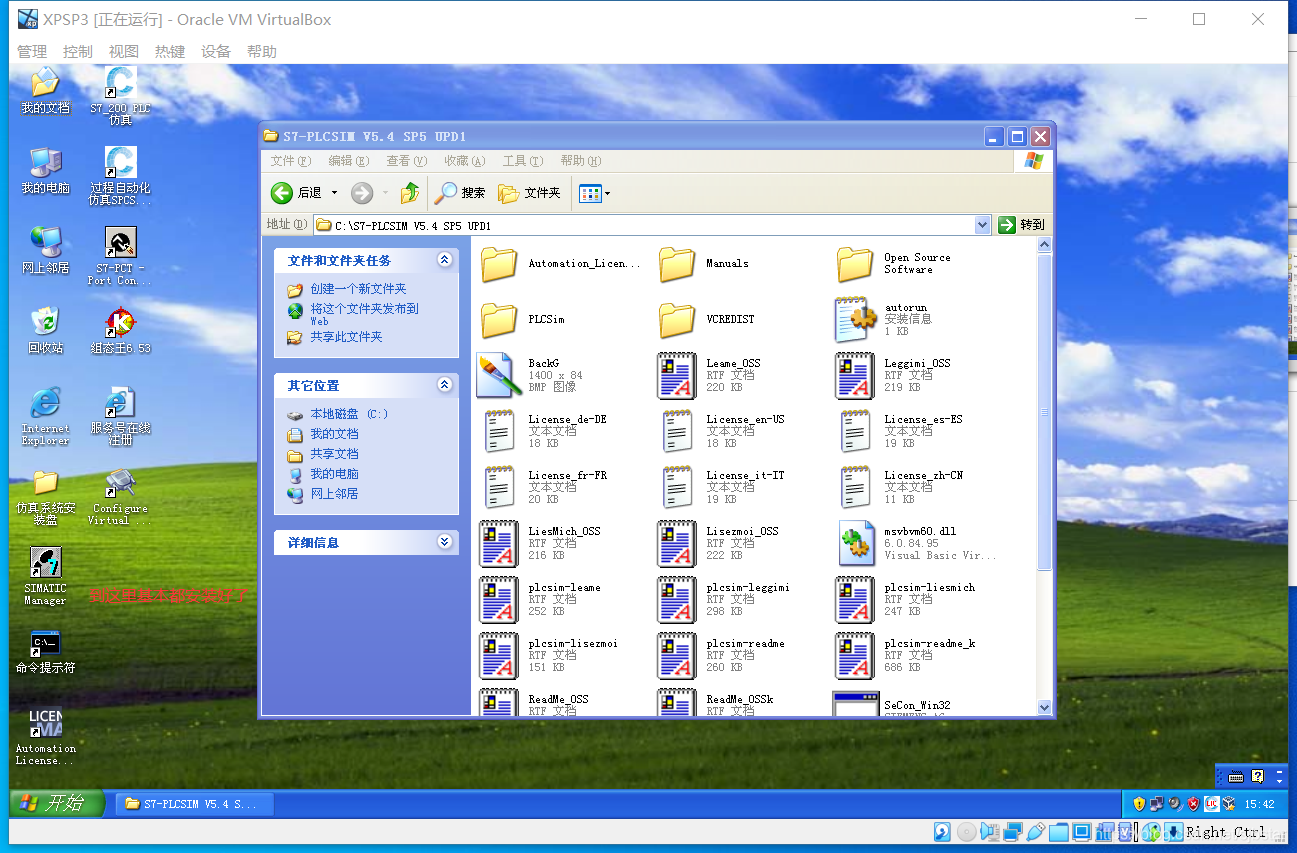Select the Internet Explorer desktop icon
Viewport: 1297px width, 853px height.
(45, 416)
